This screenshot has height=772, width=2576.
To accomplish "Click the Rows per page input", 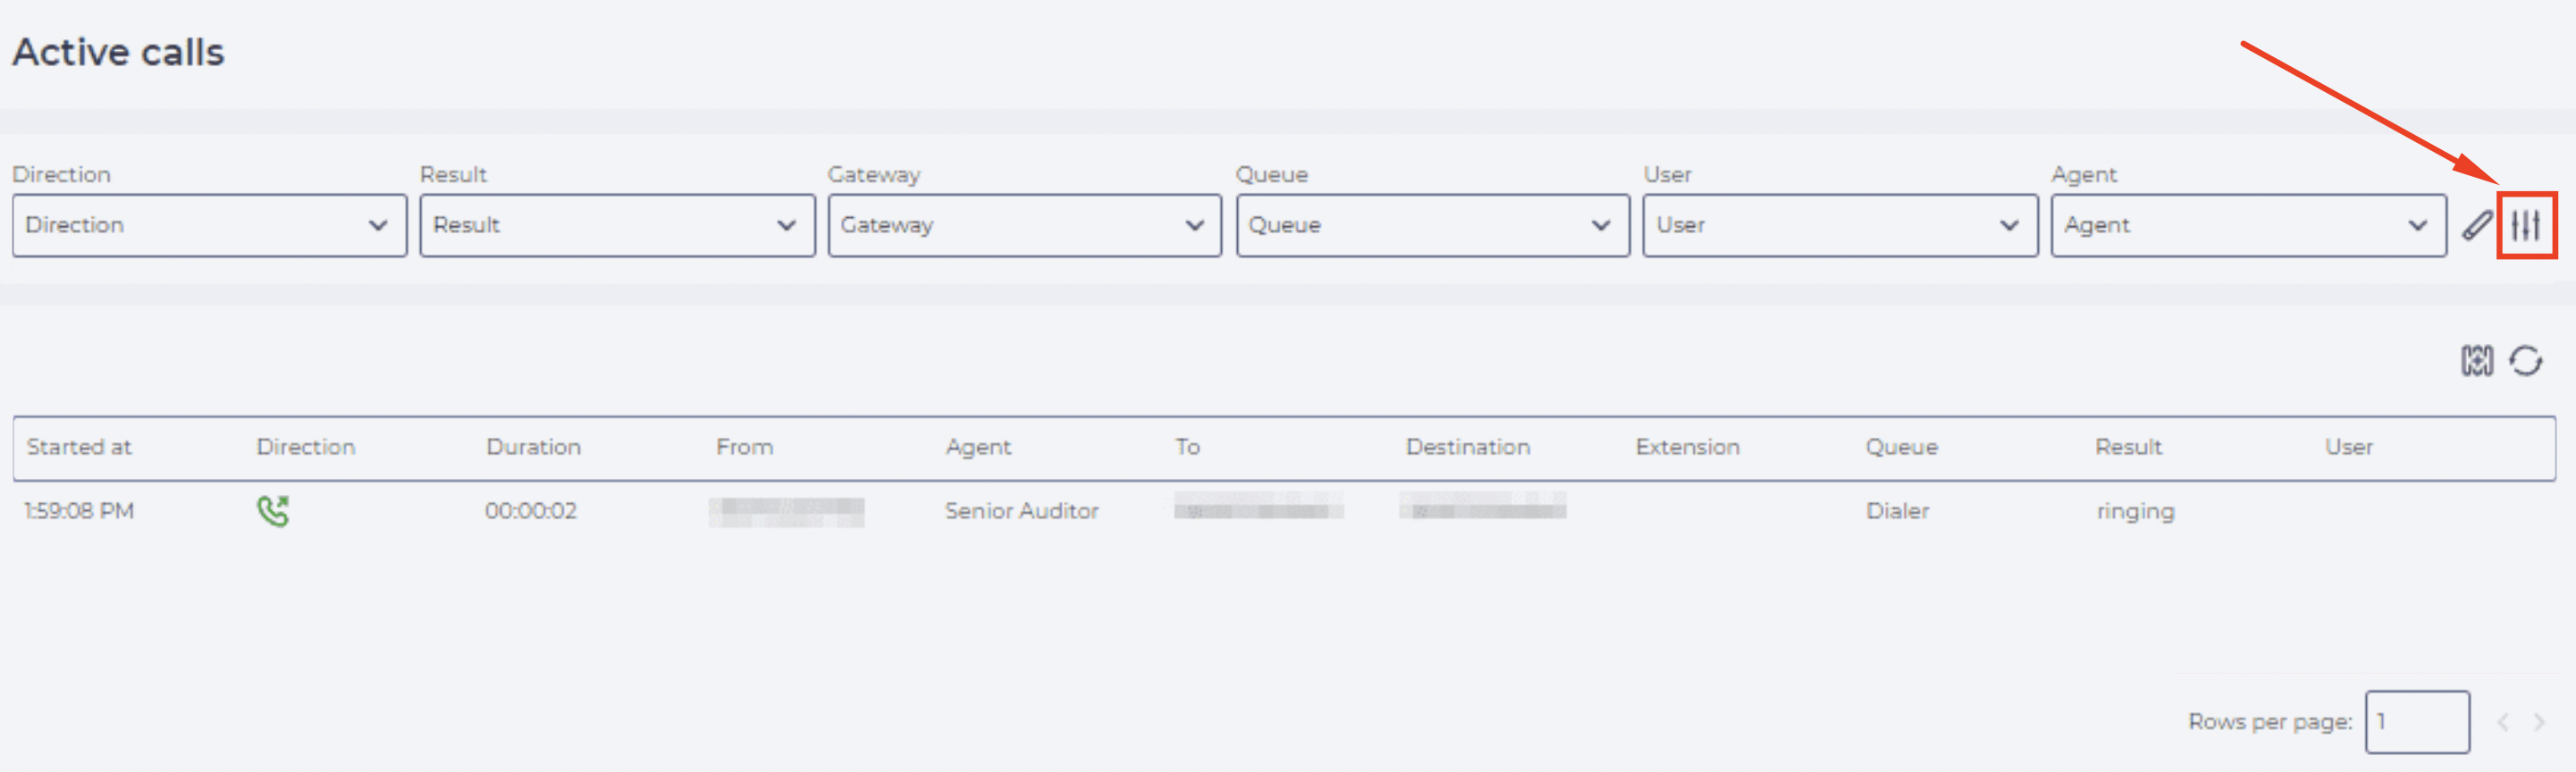I will tap(2417, 721).
